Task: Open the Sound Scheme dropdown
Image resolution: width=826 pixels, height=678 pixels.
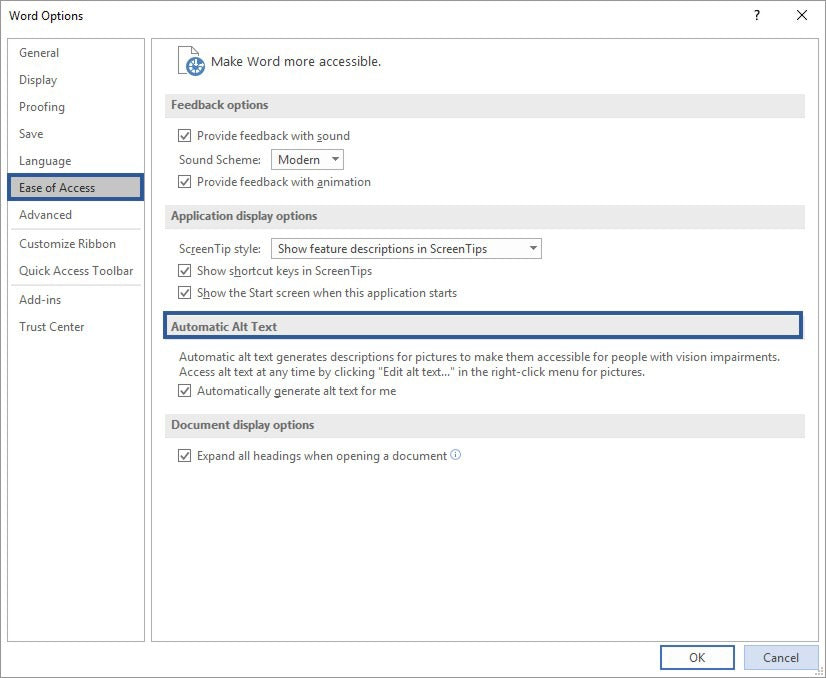Action: (306, 159)
